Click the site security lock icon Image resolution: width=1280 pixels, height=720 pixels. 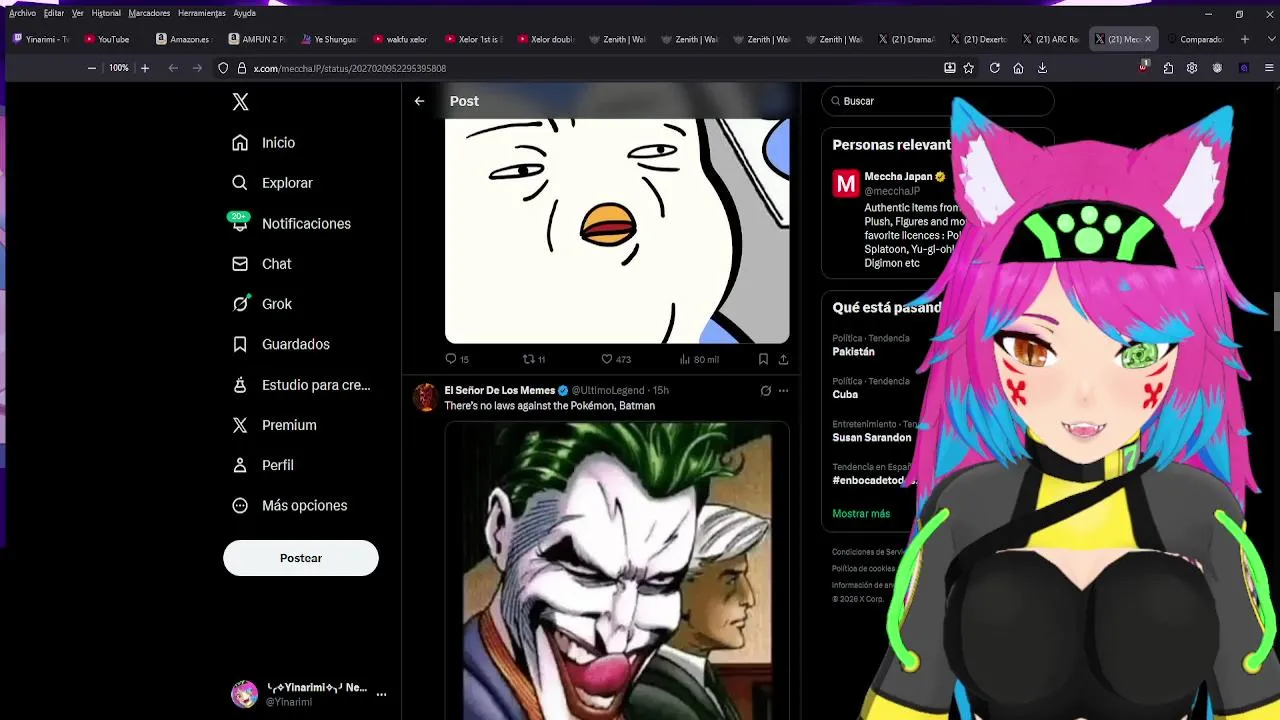(240, 68)
